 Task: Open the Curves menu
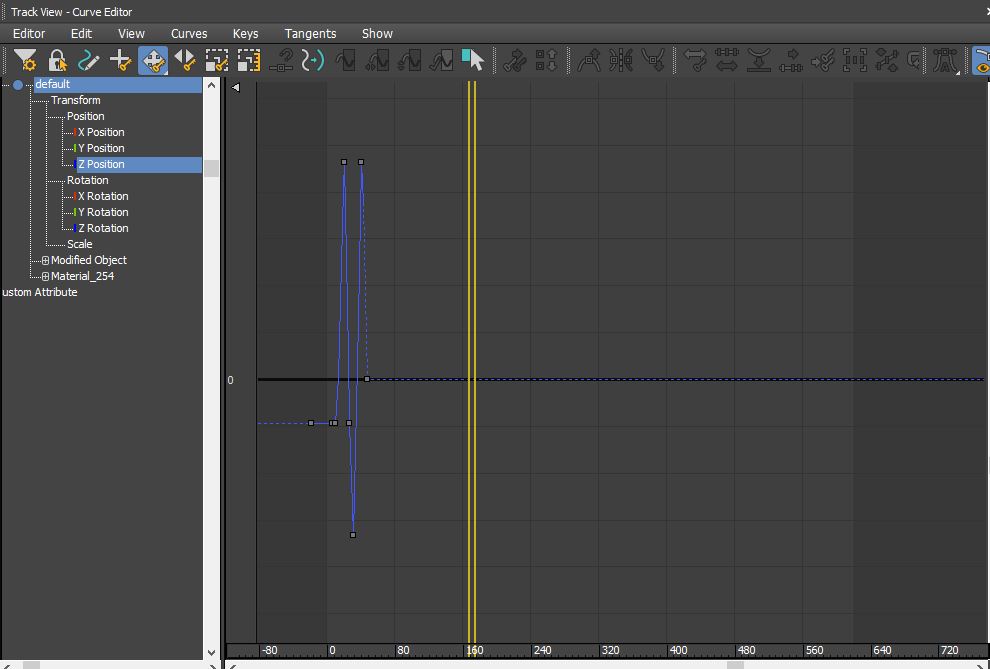coord(189,33)
